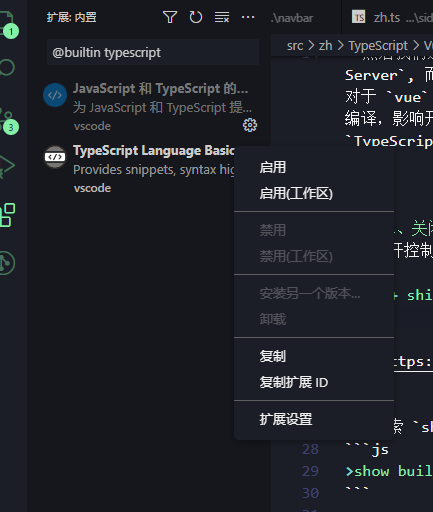The width and height of the screenshot is (433, 512).
Task: Clear extensions search results icon
Action: 222,17
